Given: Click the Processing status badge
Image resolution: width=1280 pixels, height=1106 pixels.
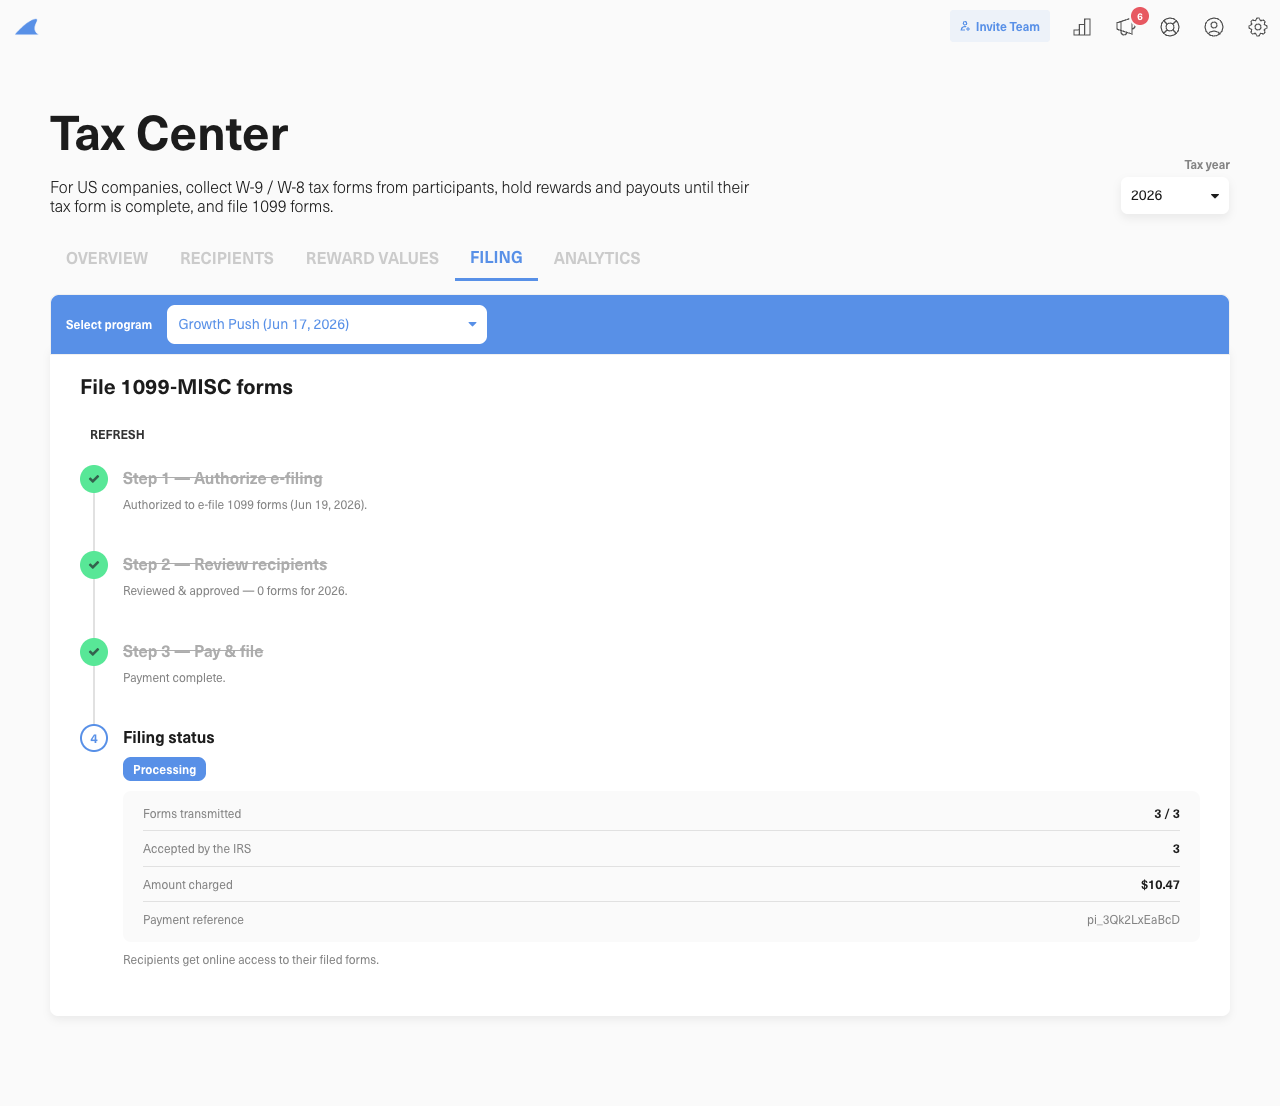Looking at the screenshot, I should coord(165,769).
